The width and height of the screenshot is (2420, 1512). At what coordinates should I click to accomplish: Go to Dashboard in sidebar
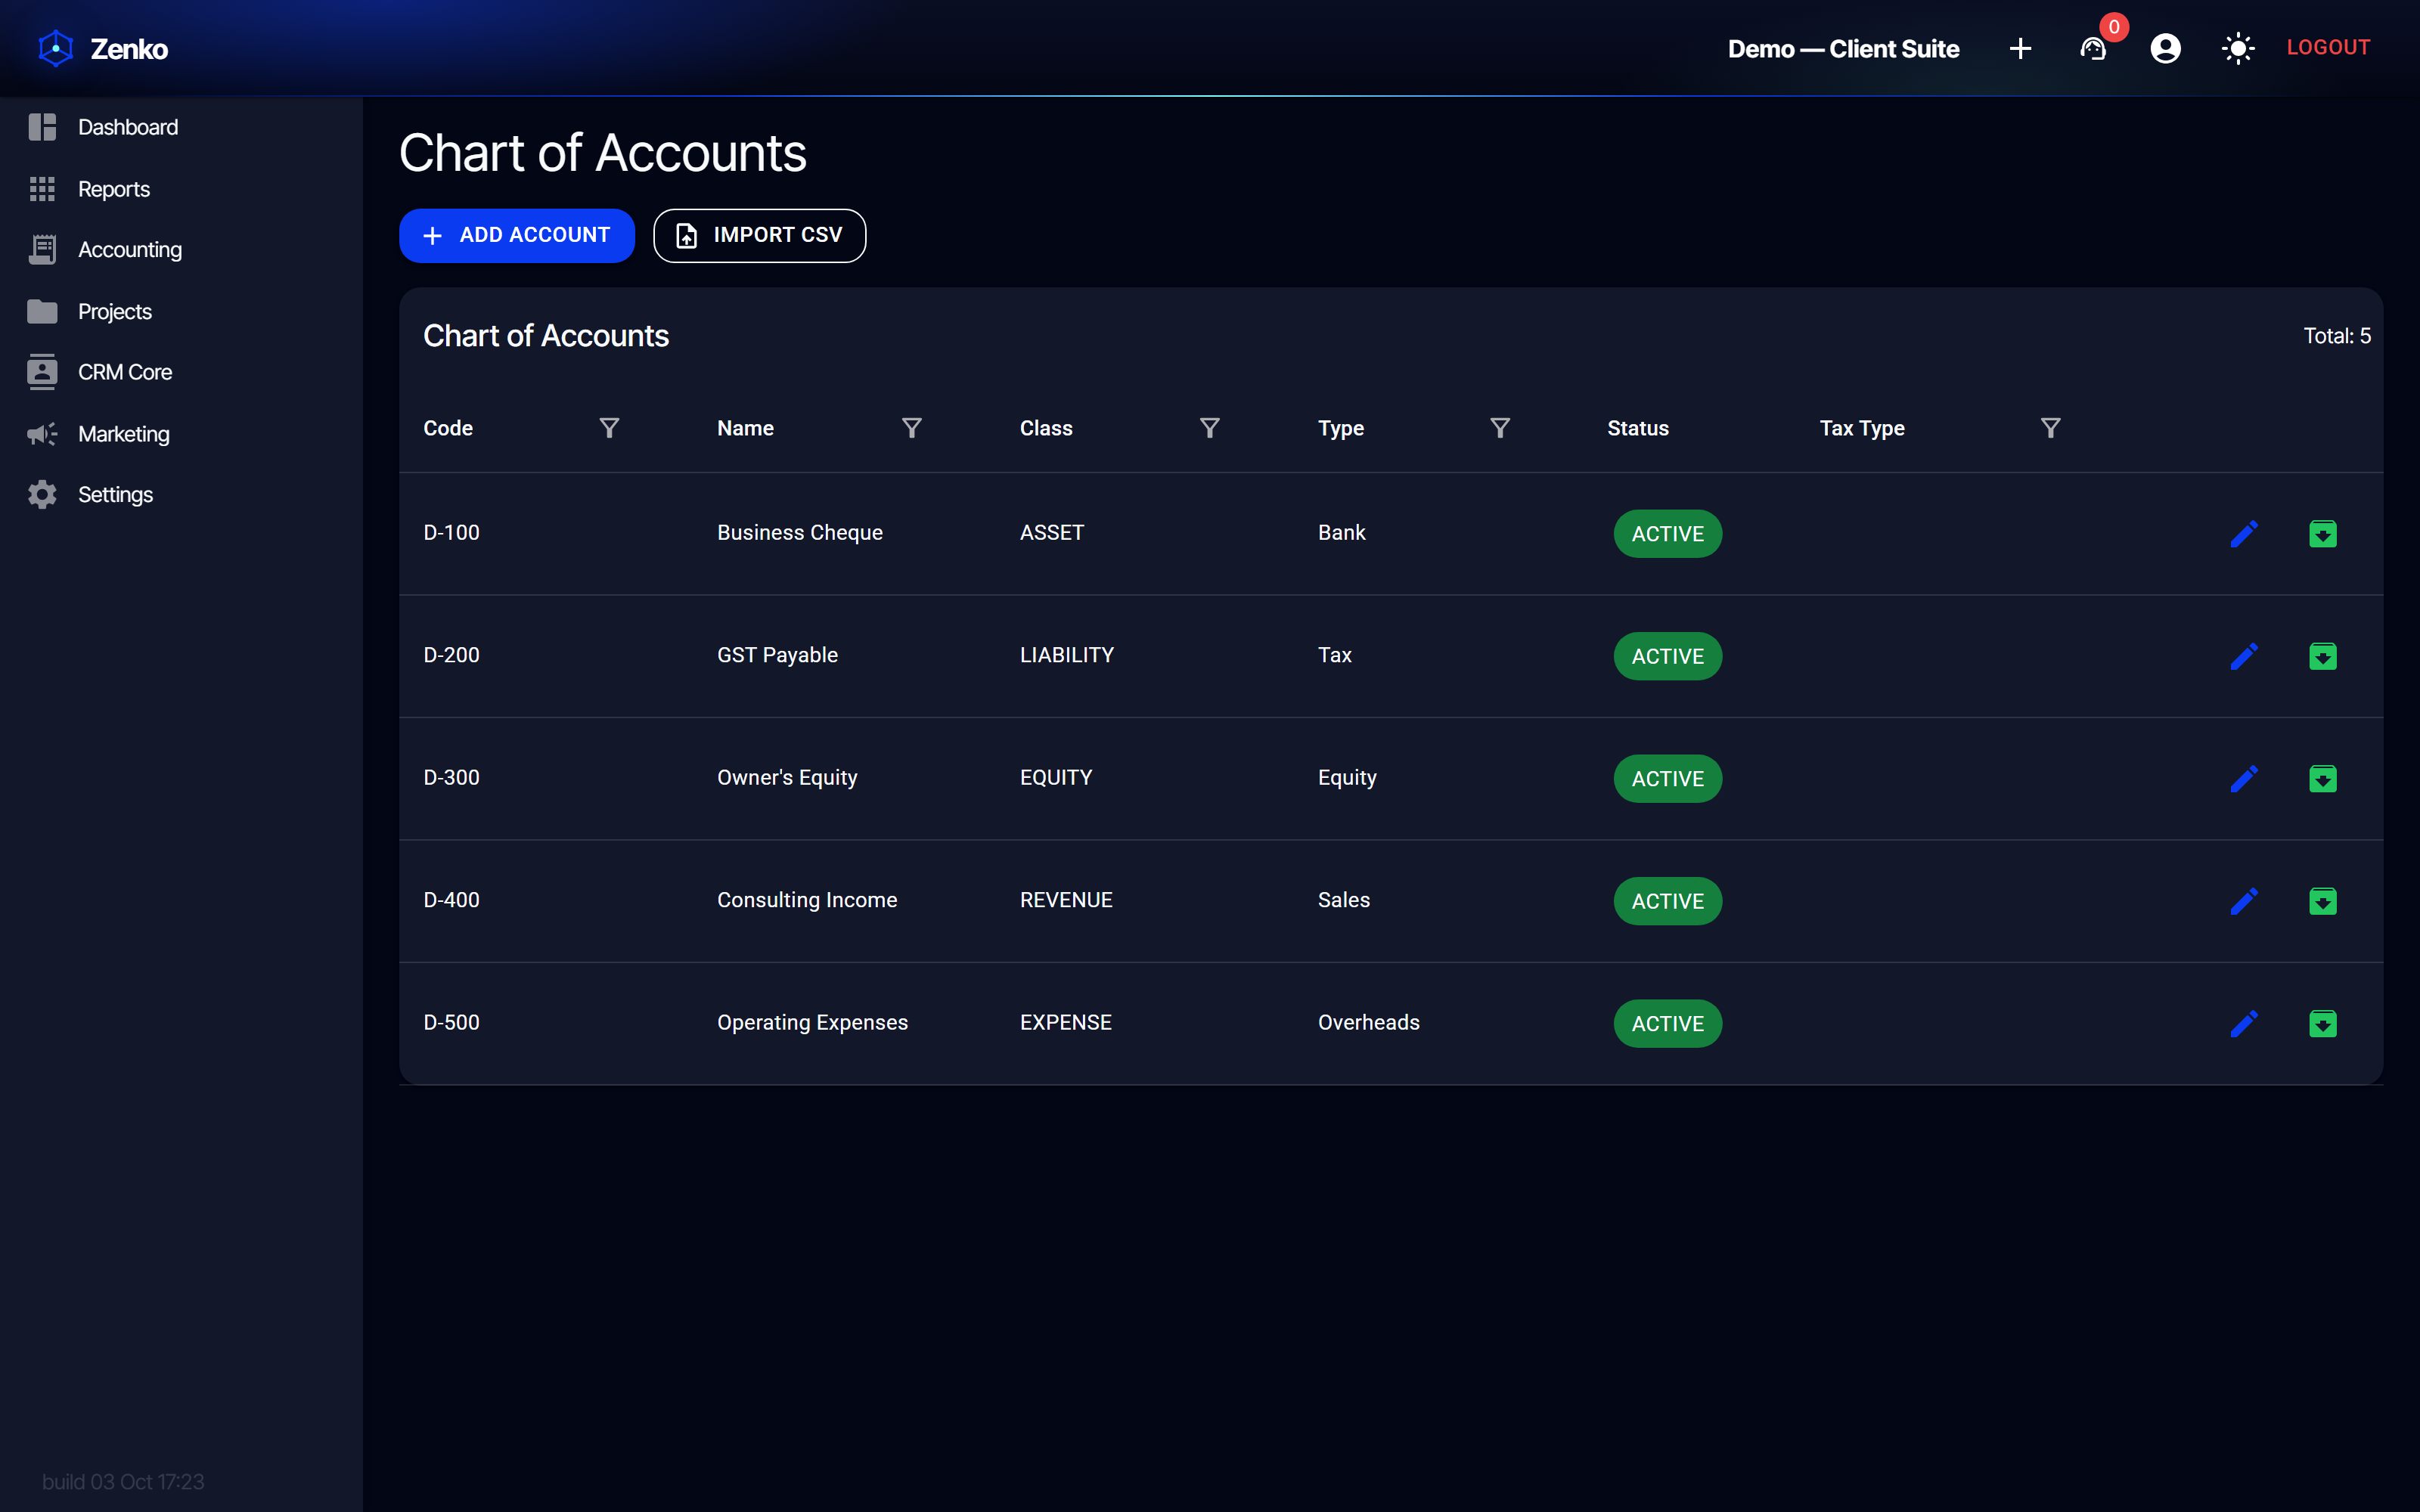(181, 127)
